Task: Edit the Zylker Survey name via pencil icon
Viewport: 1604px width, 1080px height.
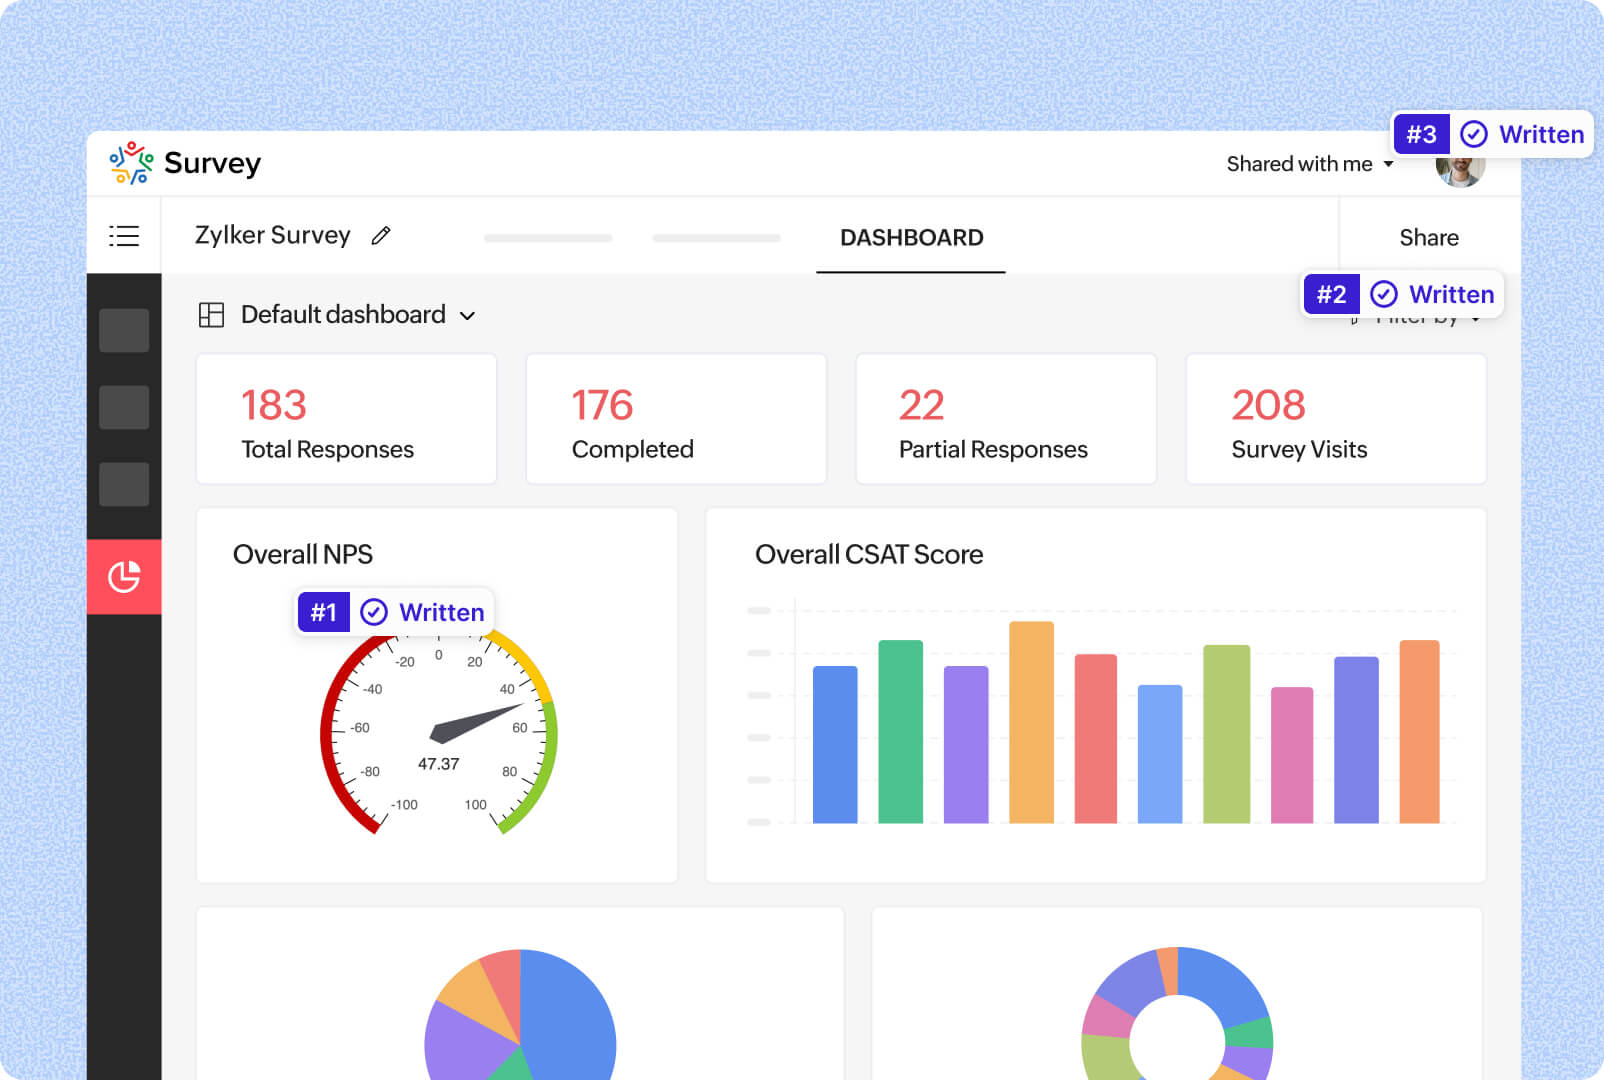Action: click(380, 235)
